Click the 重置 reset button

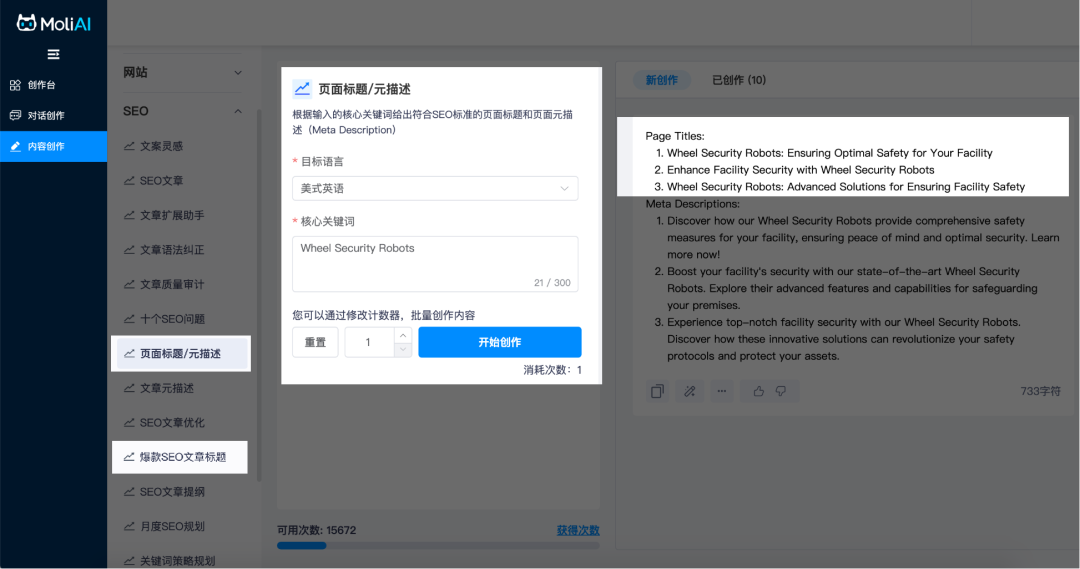click(x=315, y=342)
